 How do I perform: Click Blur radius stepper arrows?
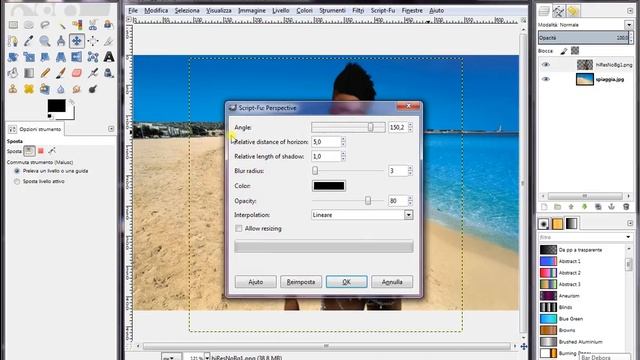click(x=410, y=171)
